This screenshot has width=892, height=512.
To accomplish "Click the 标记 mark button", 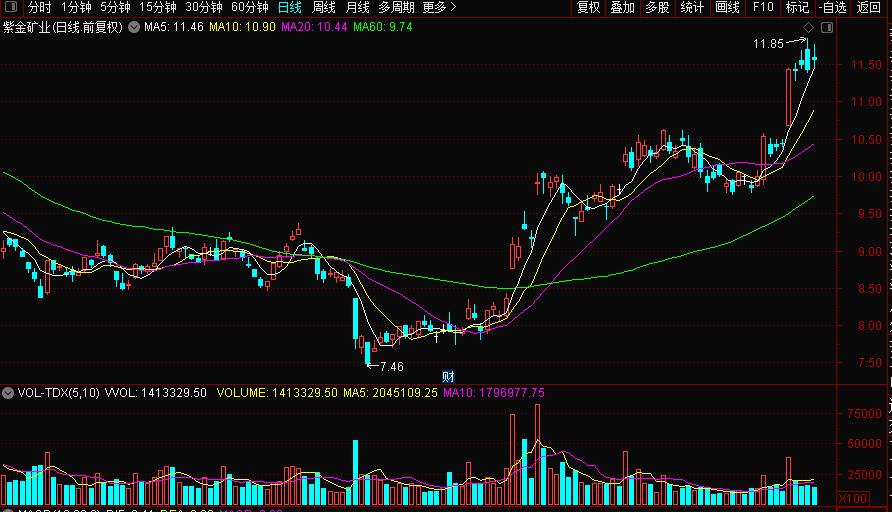I will pyautogui.click(x=797, y=7).
